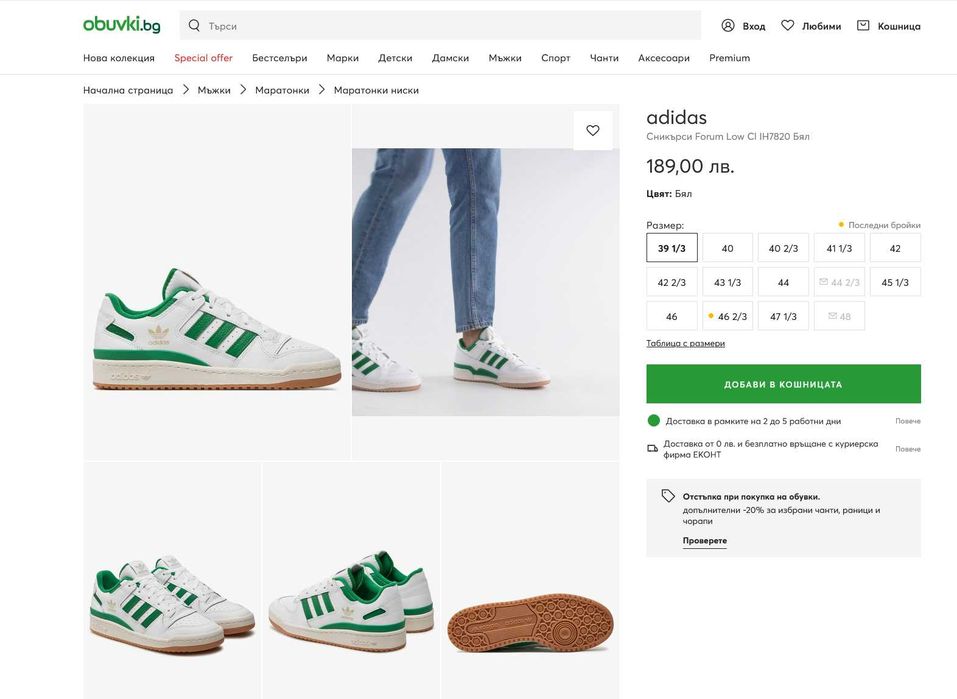Click the delivery truck icon

[653, 448]
